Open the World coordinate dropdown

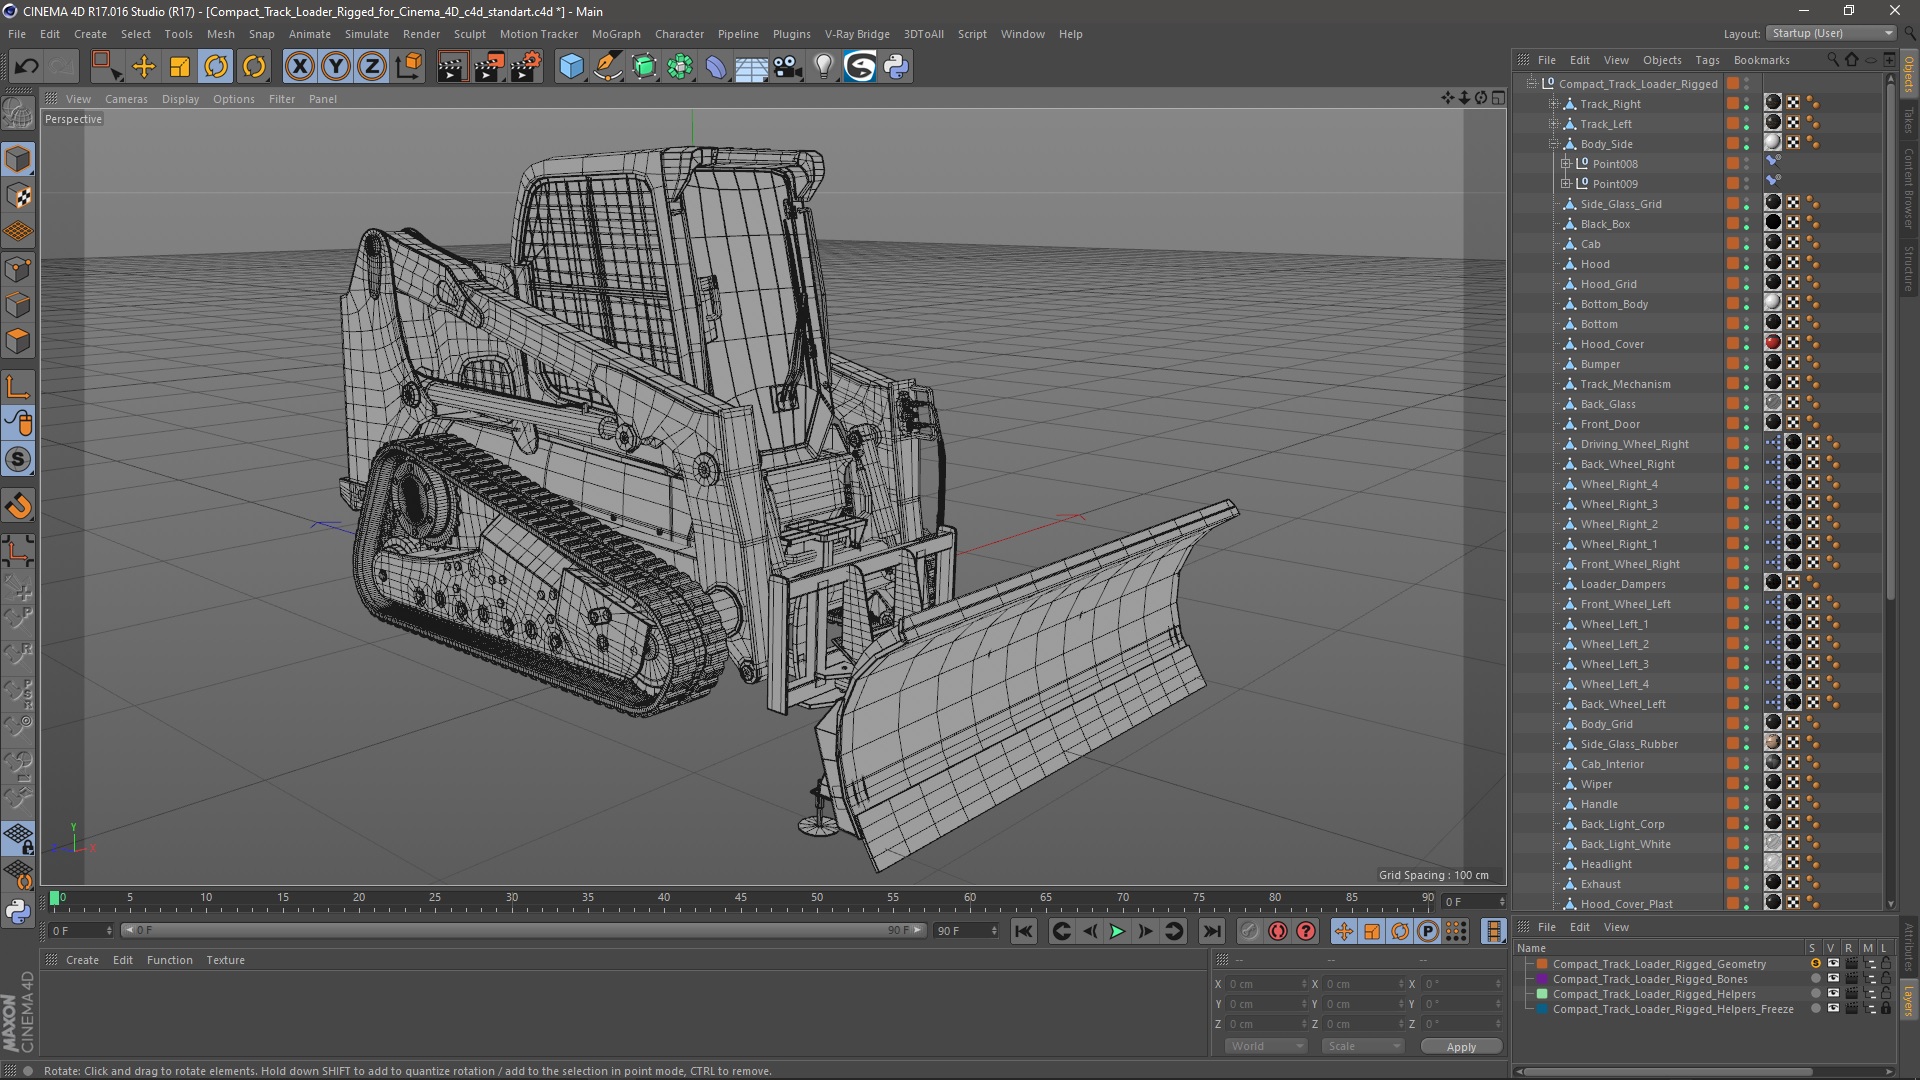click(1266, 1046)
